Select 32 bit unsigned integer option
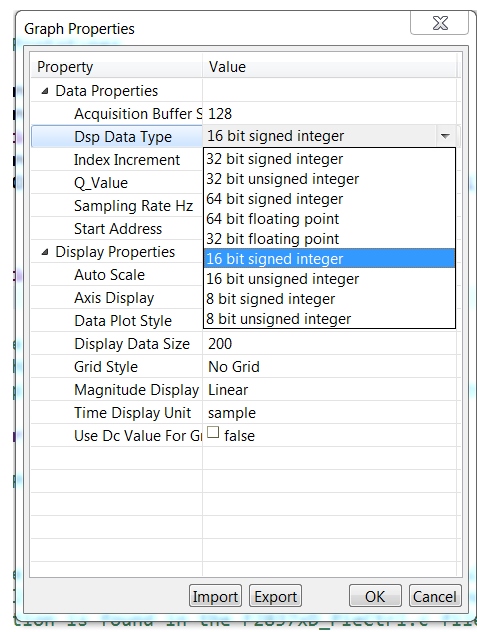 [x=329, y=179]
